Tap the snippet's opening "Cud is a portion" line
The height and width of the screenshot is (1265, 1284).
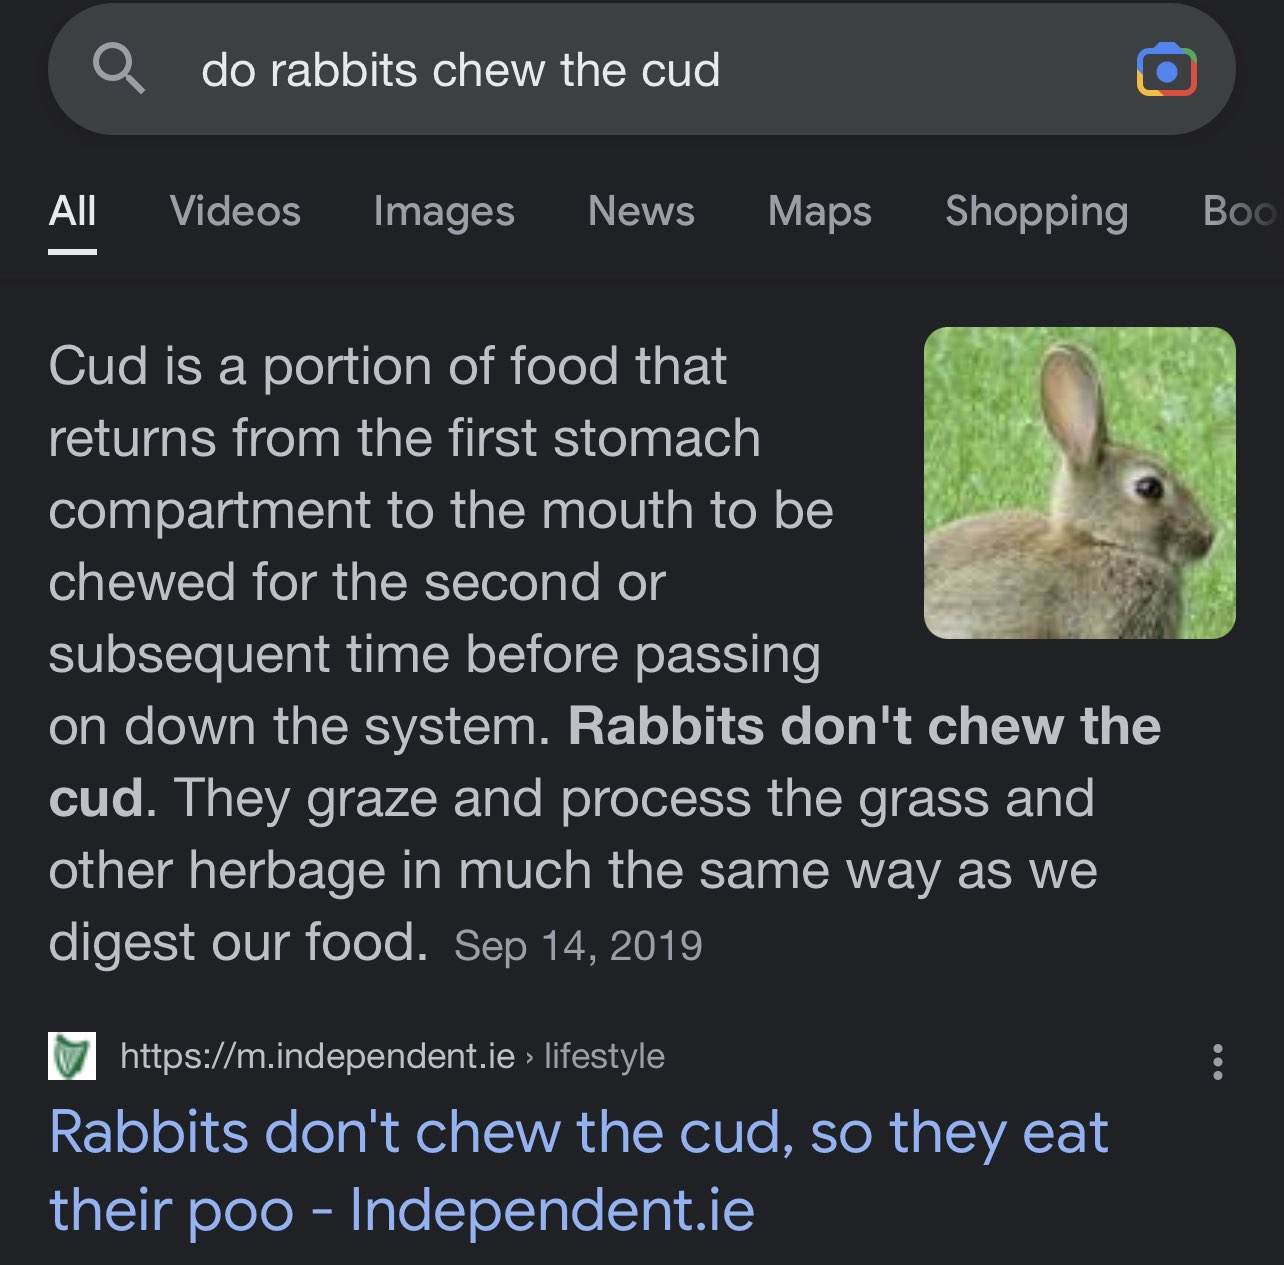pyautogui.click(x=387, y=366)
